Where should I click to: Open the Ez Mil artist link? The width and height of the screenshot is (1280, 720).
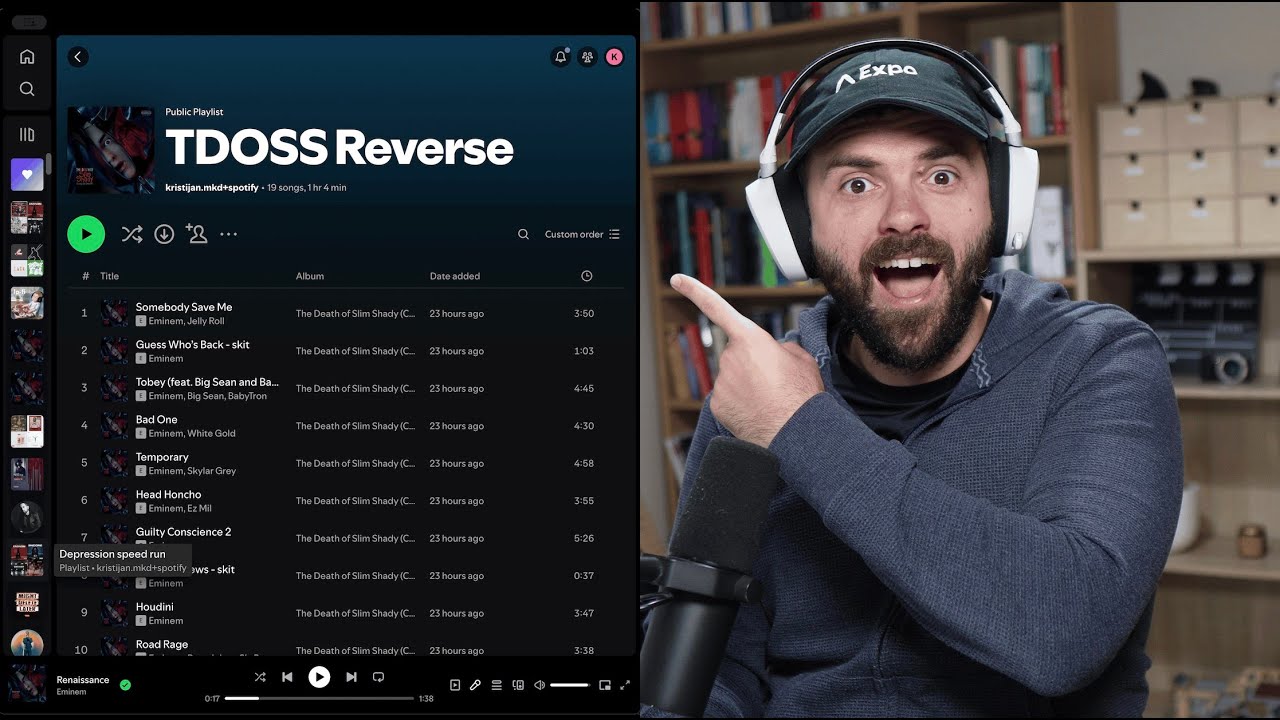(x=199, y=508)
